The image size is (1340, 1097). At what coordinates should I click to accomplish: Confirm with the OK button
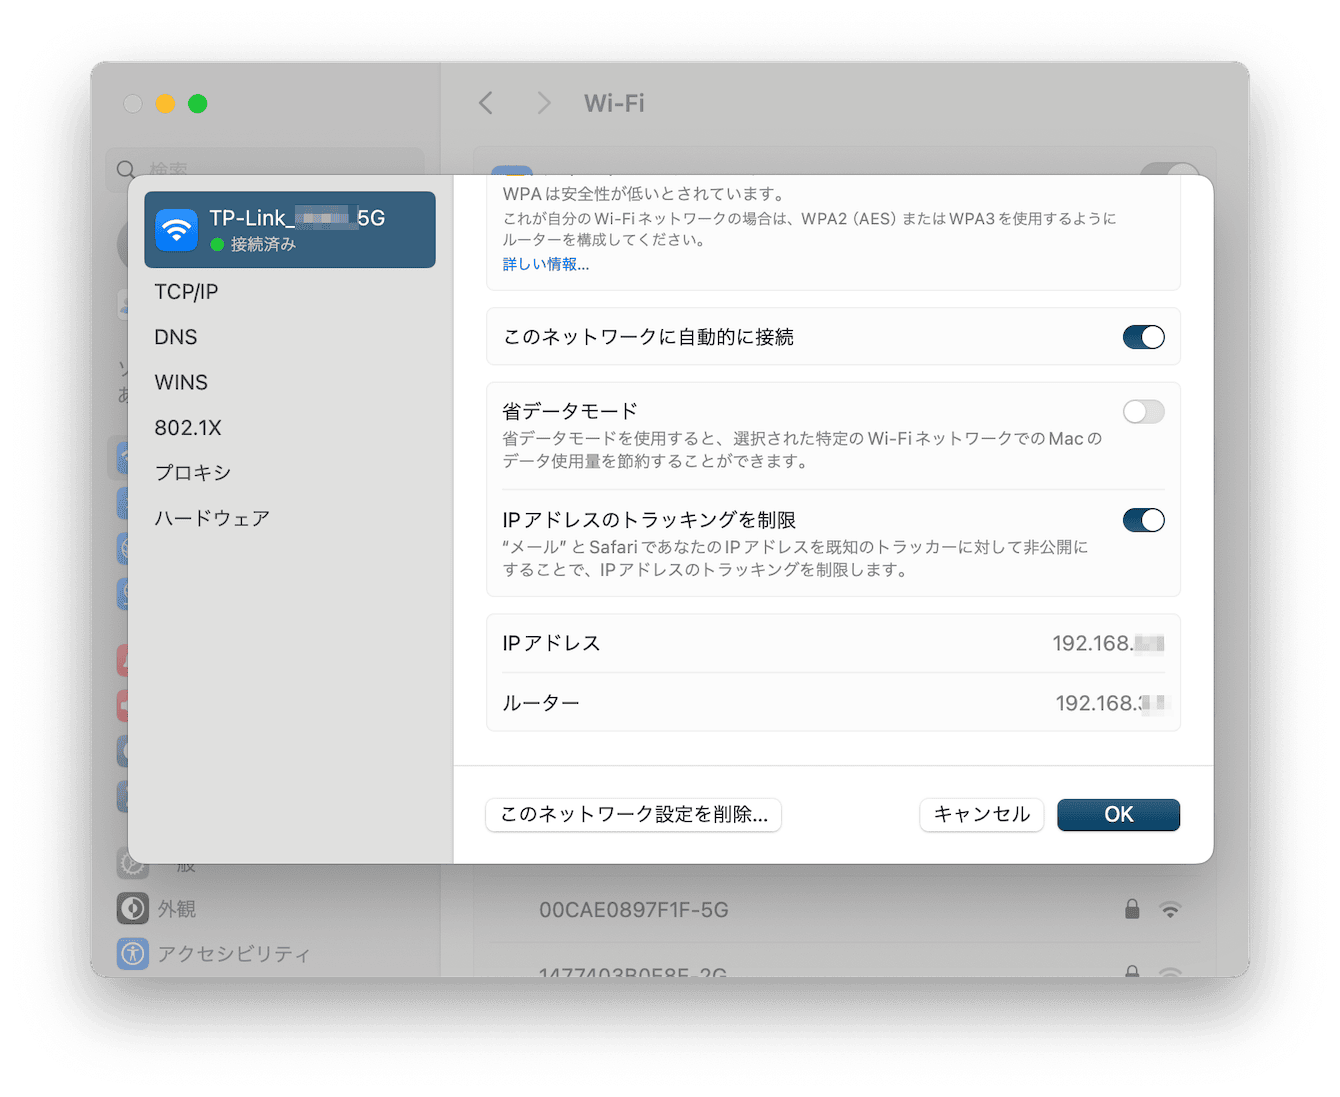(1119, 815)
